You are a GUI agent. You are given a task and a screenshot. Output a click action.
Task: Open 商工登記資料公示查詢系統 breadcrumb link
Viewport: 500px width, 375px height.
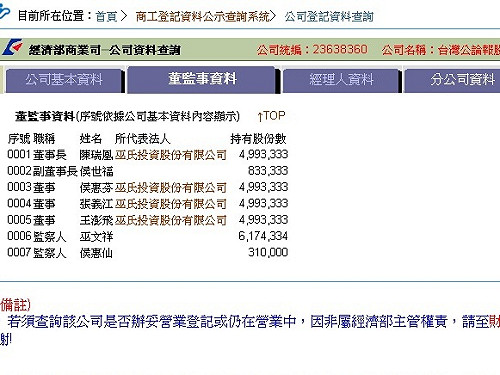202,16
